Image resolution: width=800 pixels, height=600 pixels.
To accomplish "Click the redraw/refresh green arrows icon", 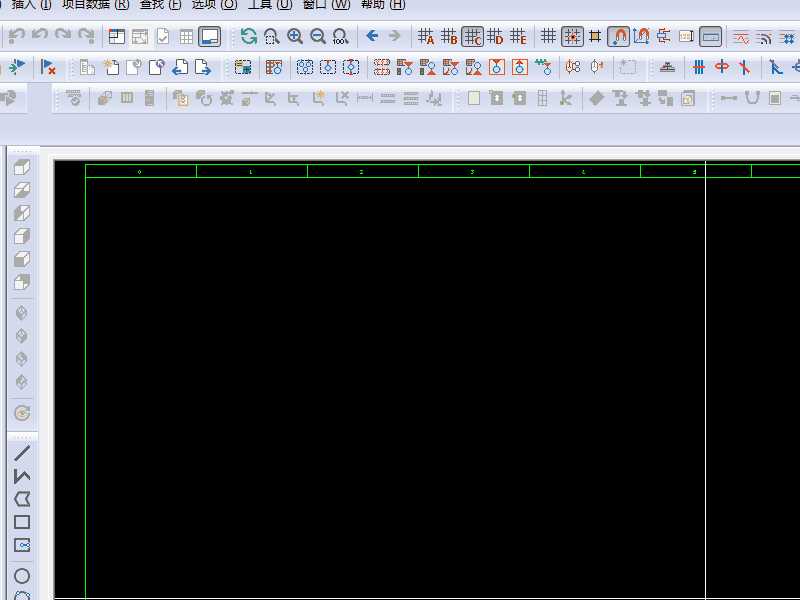I will point(248,37).
